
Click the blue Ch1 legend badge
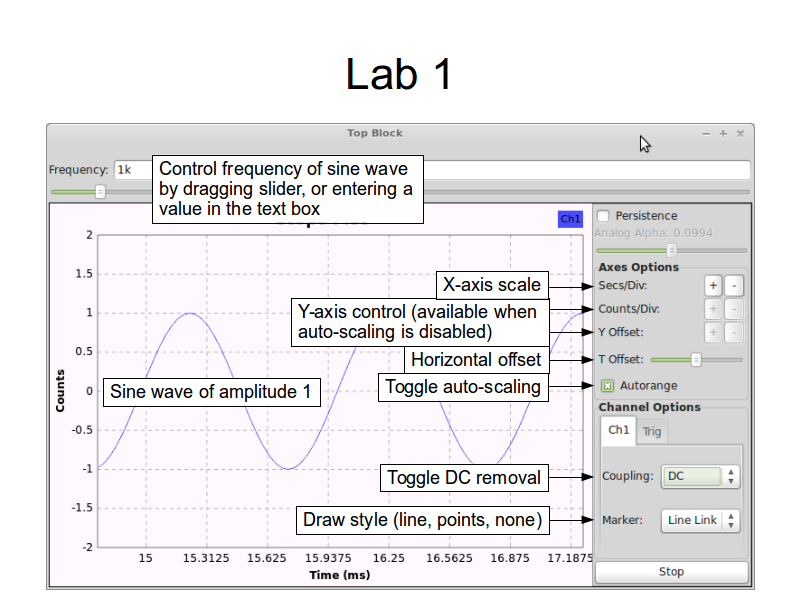click(570, 219)
